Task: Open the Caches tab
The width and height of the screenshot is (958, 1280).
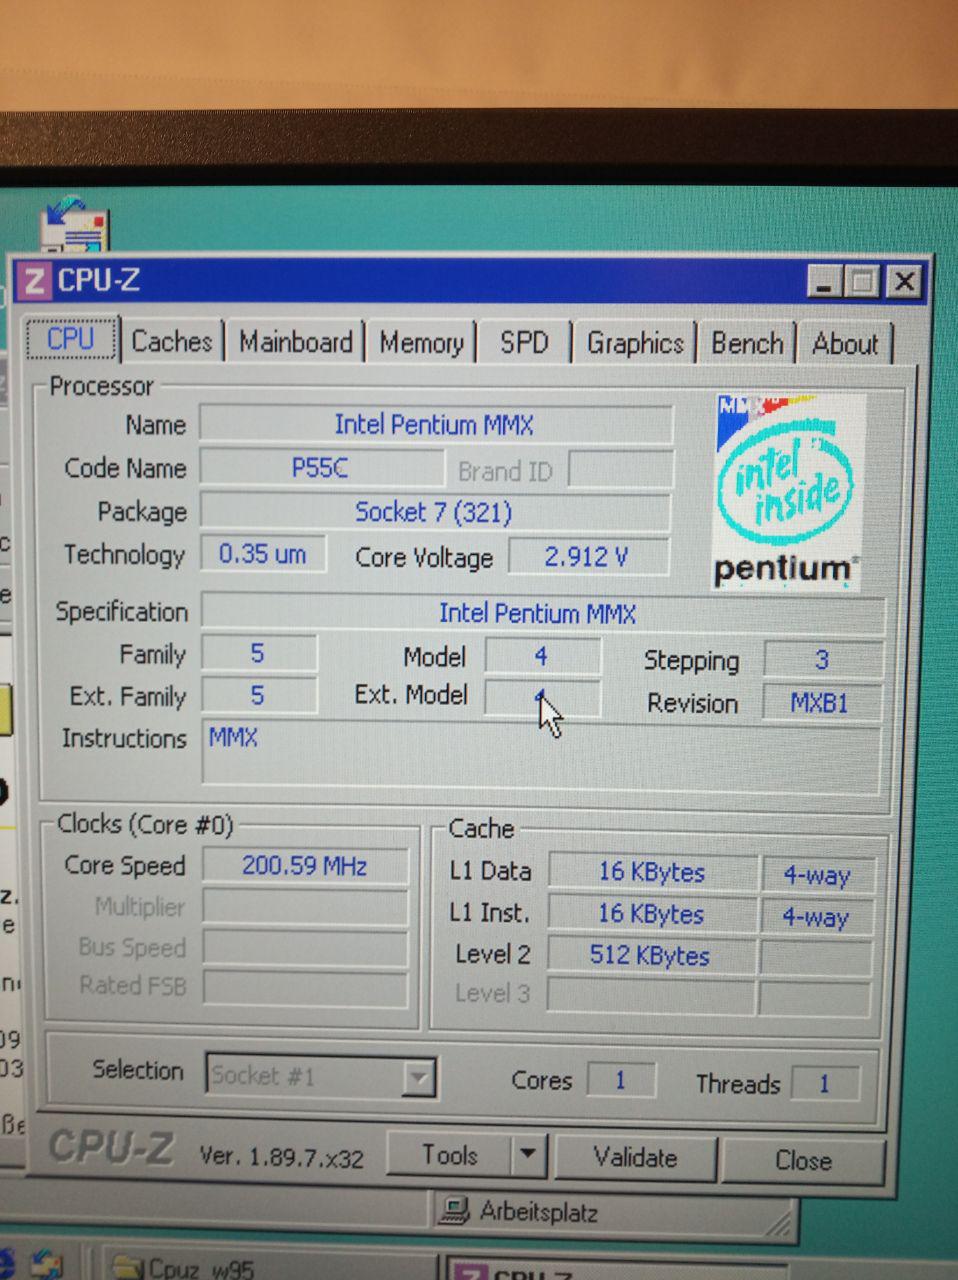Action: tap(172, 342)
